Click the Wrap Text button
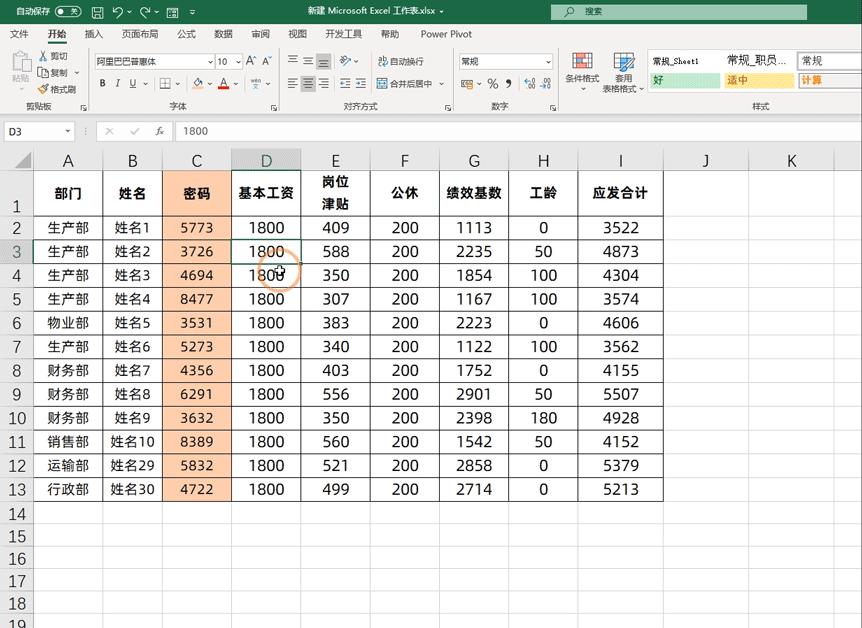This screenshot has width=862, height=628. click(402, 62)
